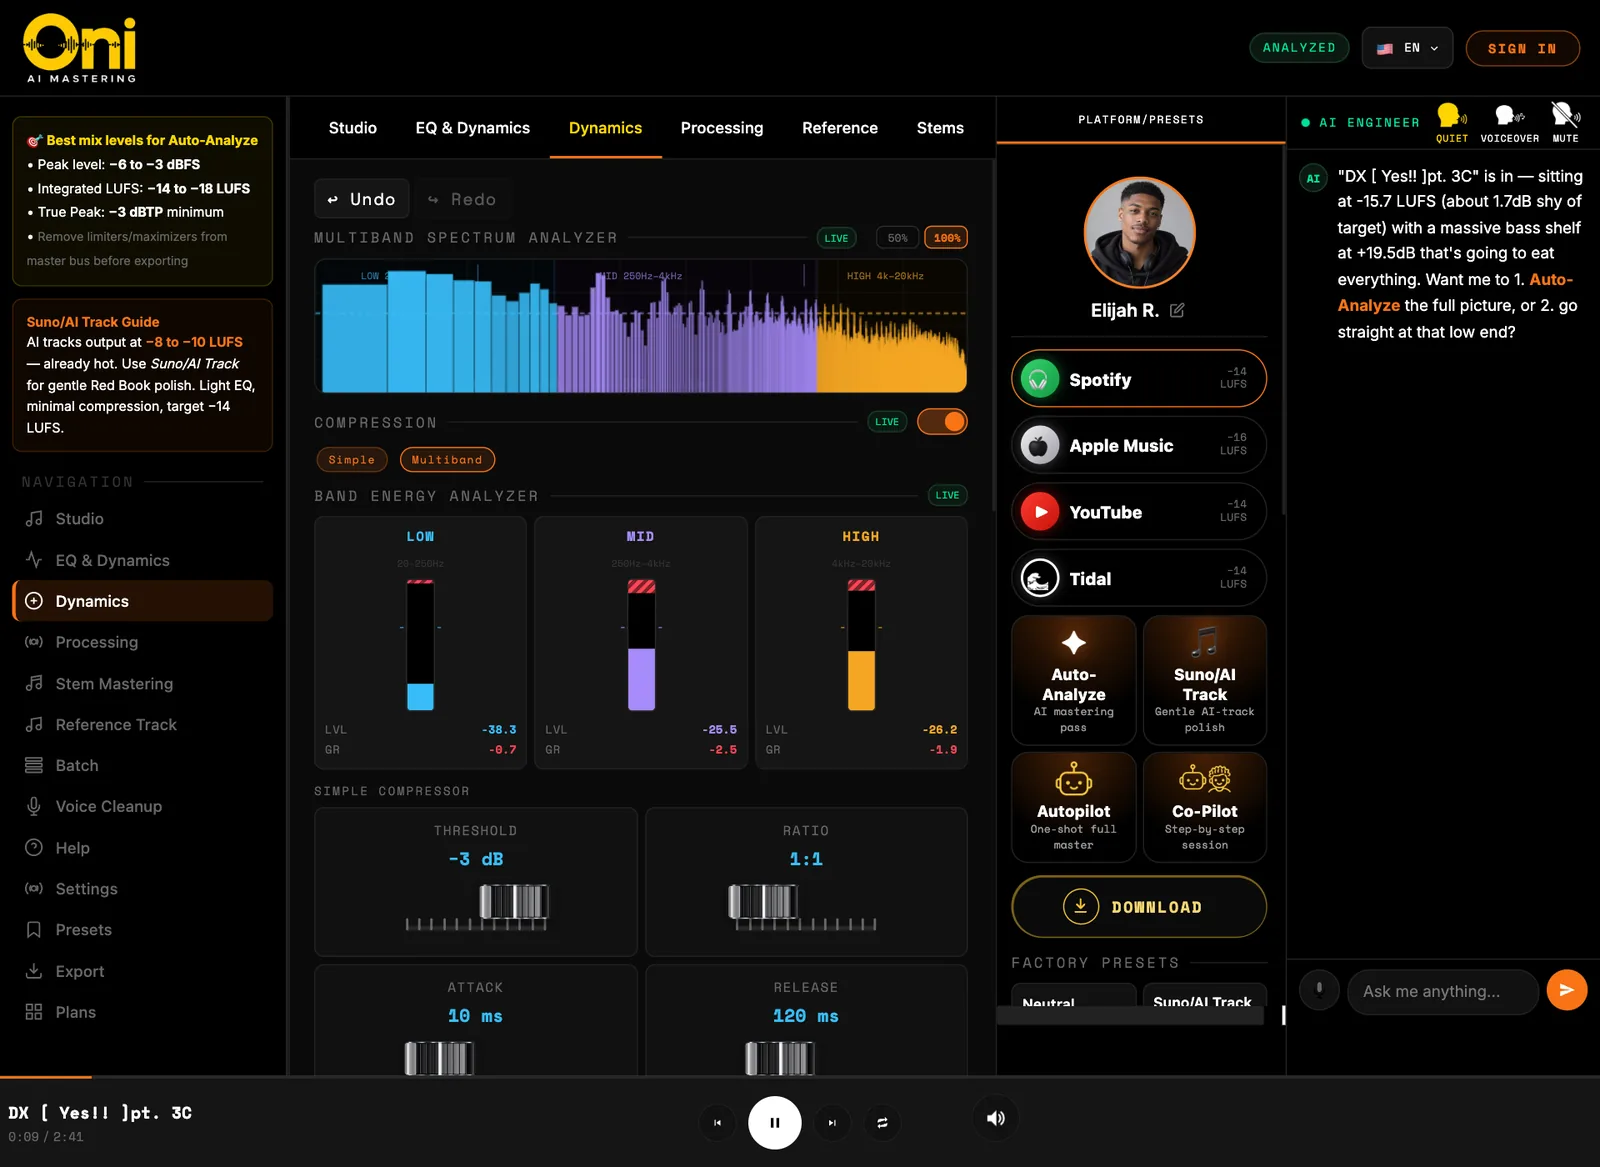
Task: Undo the last change
Action: [362, 199]
